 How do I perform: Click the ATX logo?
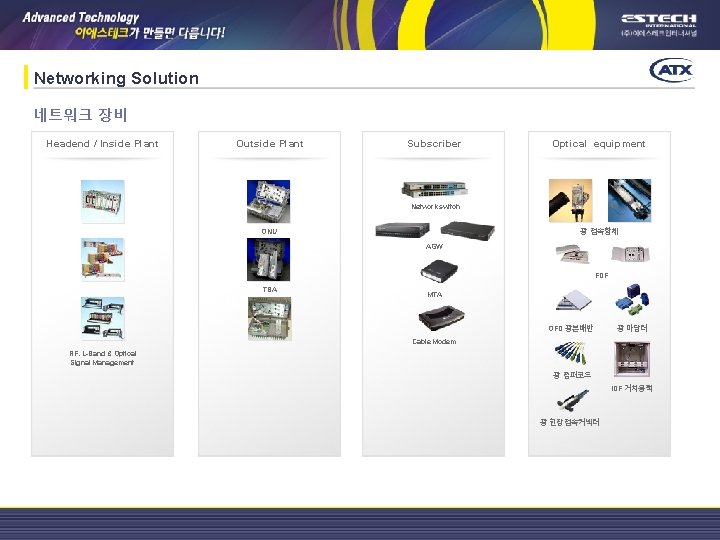coord(671,70)
